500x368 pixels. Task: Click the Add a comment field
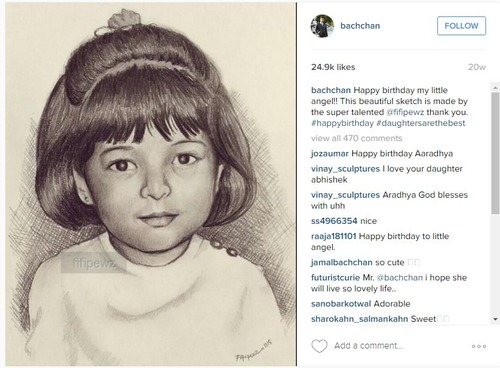coord(368,346)
